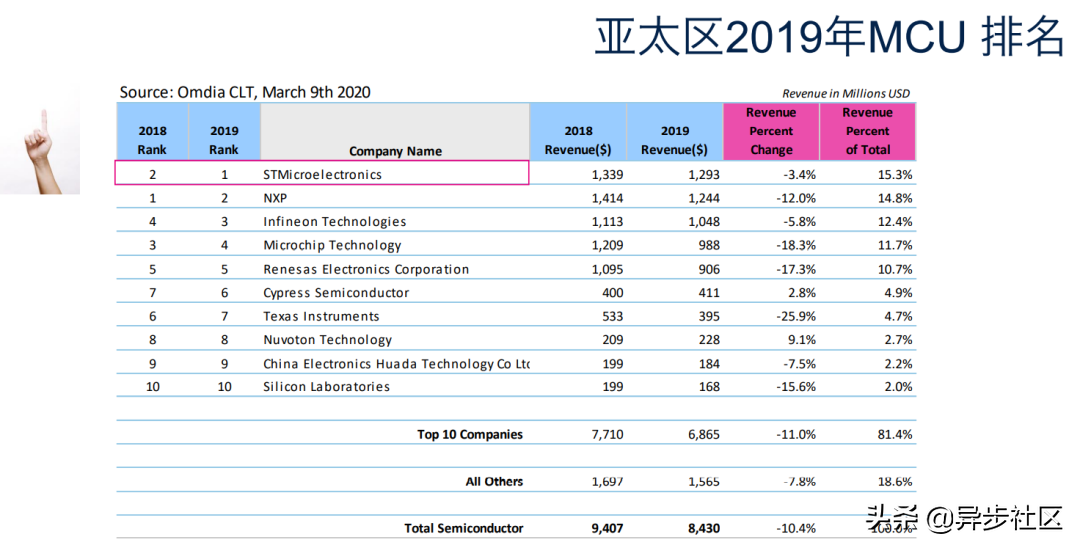
Task: Click NXP 2018 revenue 1,414
Action: coord(607,198)
